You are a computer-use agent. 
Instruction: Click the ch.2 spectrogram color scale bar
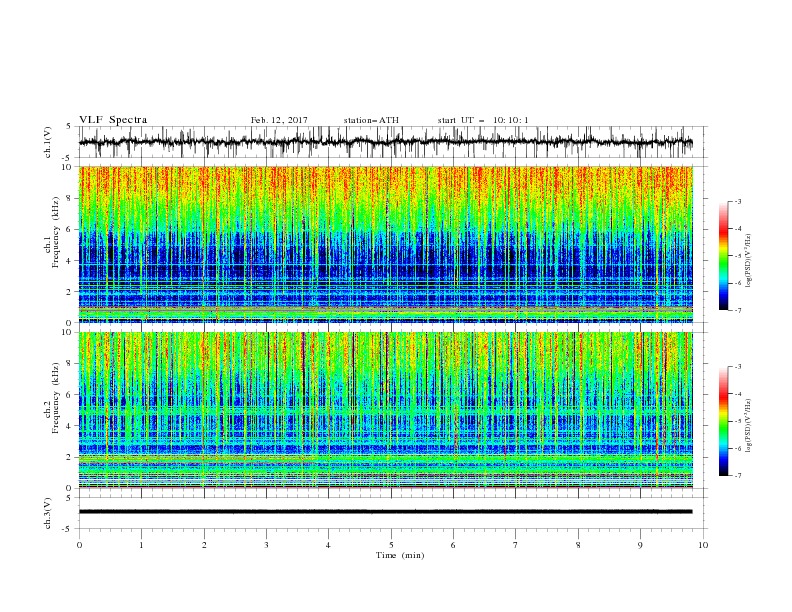pos(724,421)
